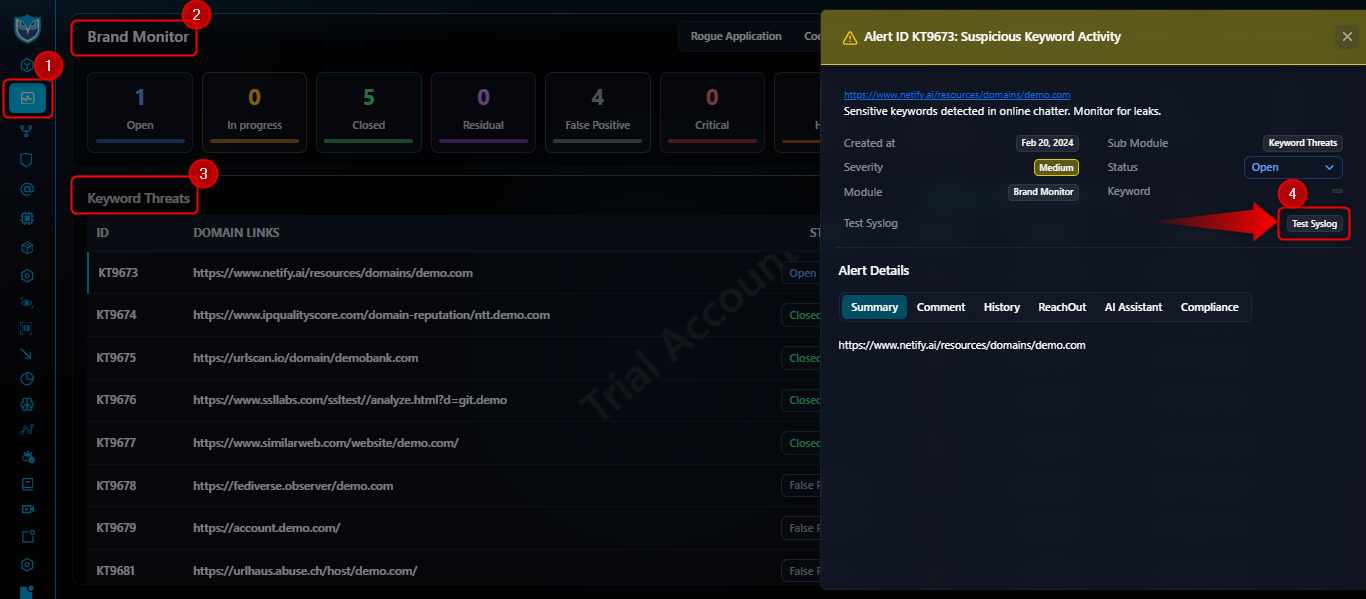Open the cube icon under the owl logo
The height and width of the screenshot is (599, 1366).
(27, 65)
